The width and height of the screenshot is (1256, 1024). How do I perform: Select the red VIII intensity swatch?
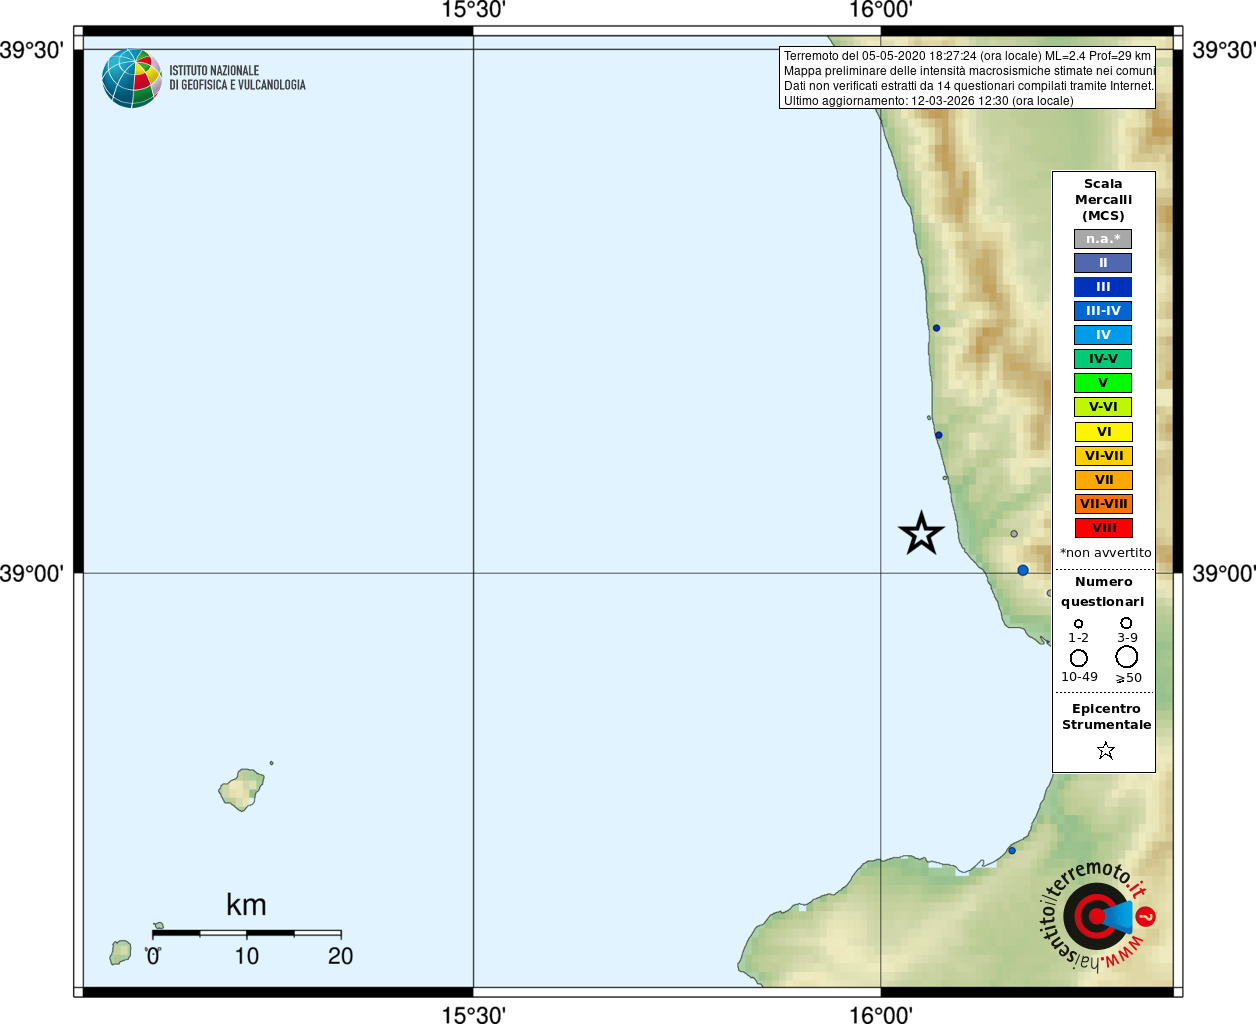1104,528
